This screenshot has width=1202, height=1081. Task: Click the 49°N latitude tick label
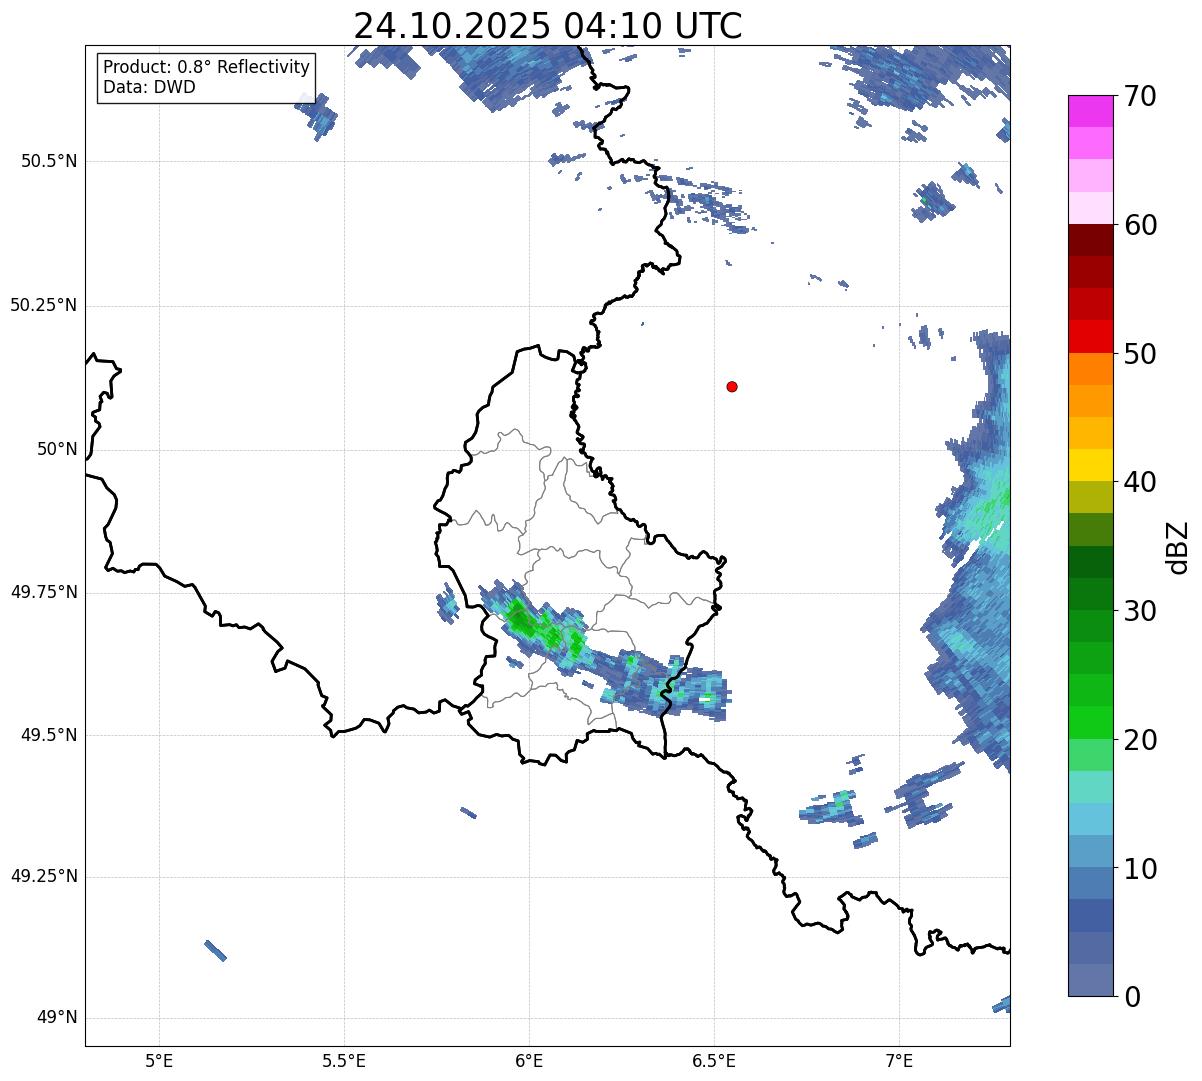[x=57, y=1018]
